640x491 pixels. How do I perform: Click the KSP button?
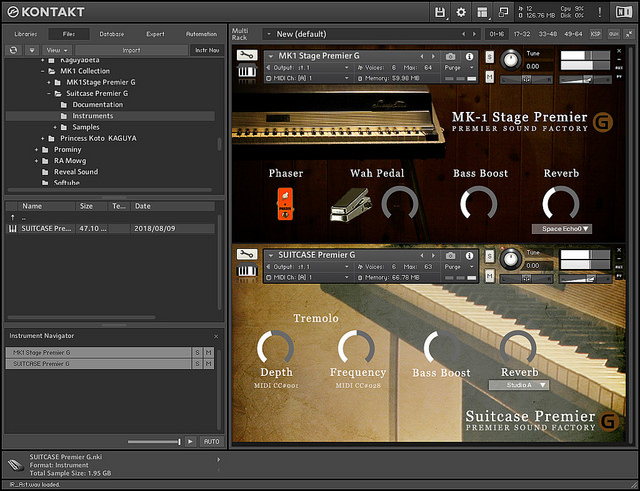pos(595,34)
